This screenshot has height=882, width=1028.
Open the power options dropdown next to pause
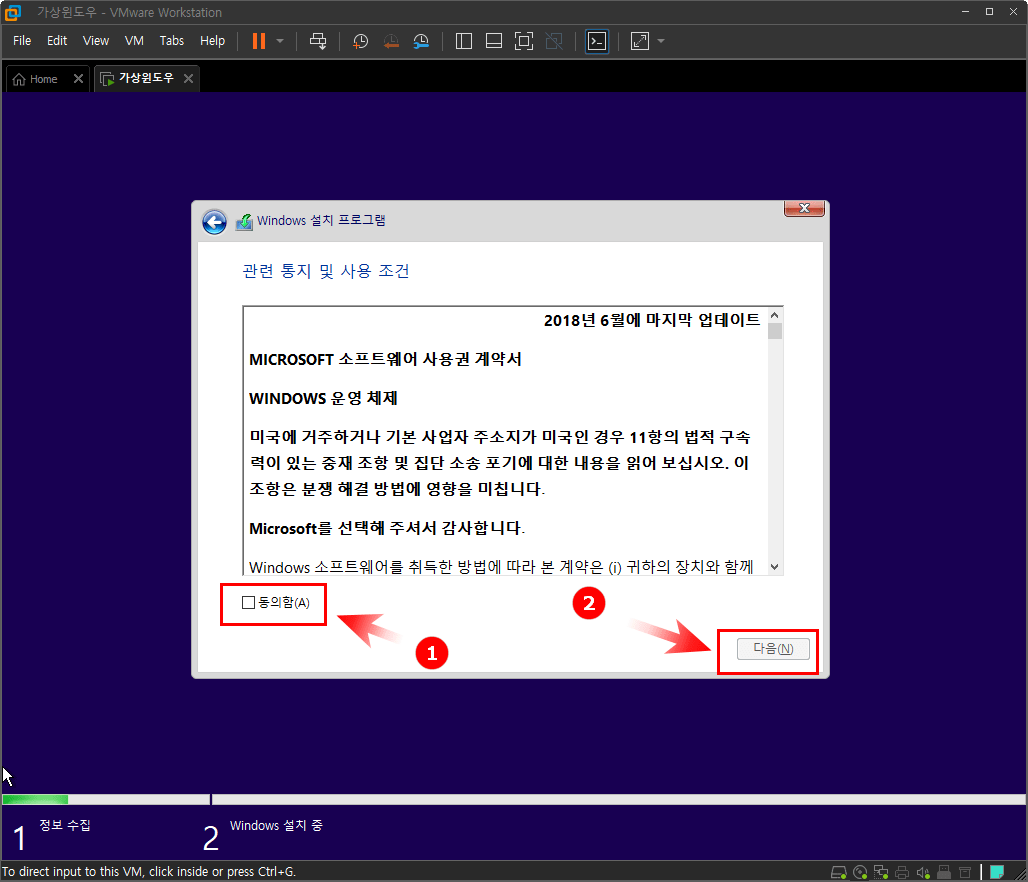pos(280,41)
